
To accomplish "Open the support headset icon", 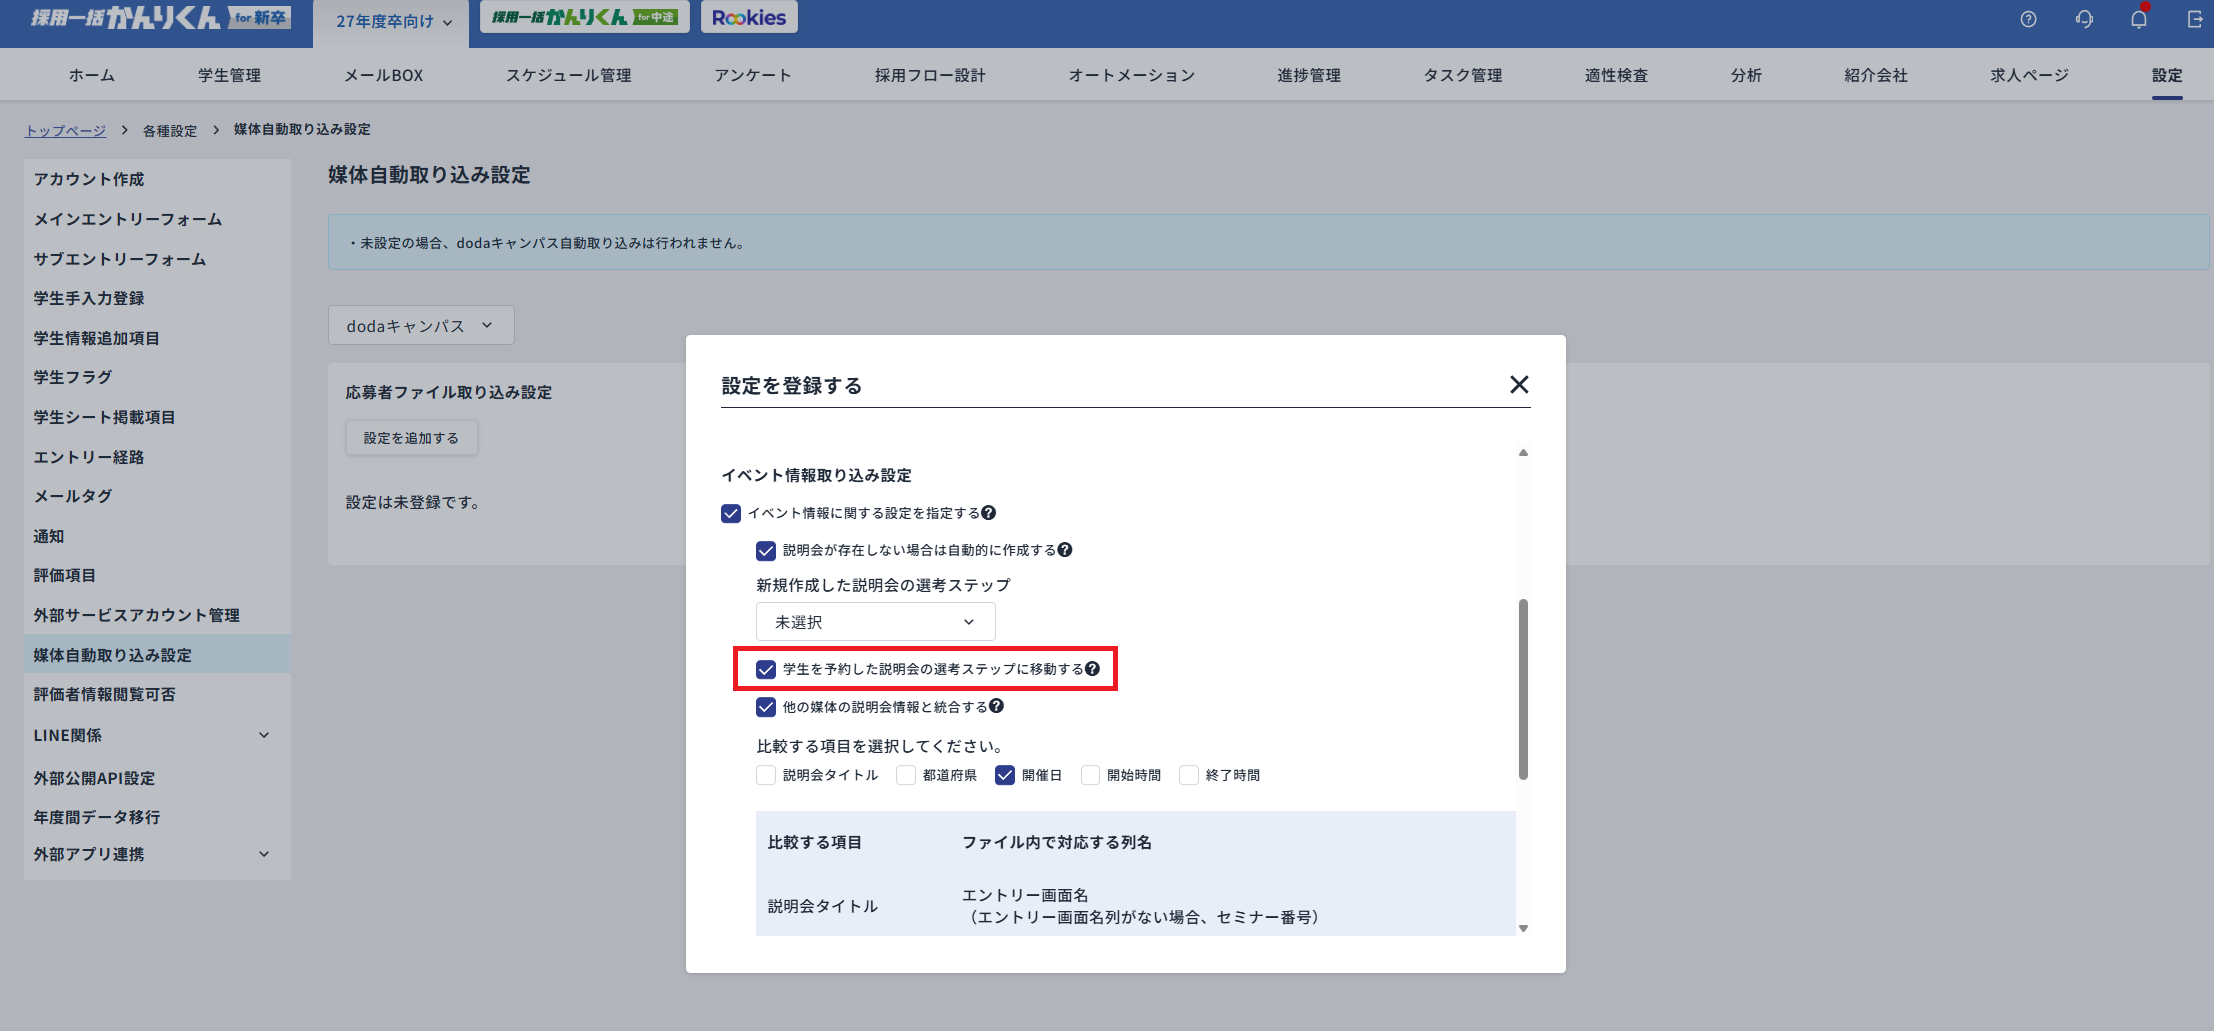I will (2084, 19).
